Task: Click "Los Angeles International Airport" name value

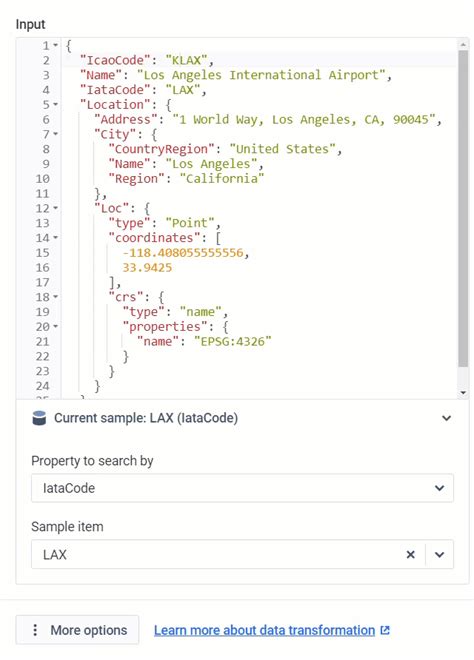Action: tap(261, 75)
